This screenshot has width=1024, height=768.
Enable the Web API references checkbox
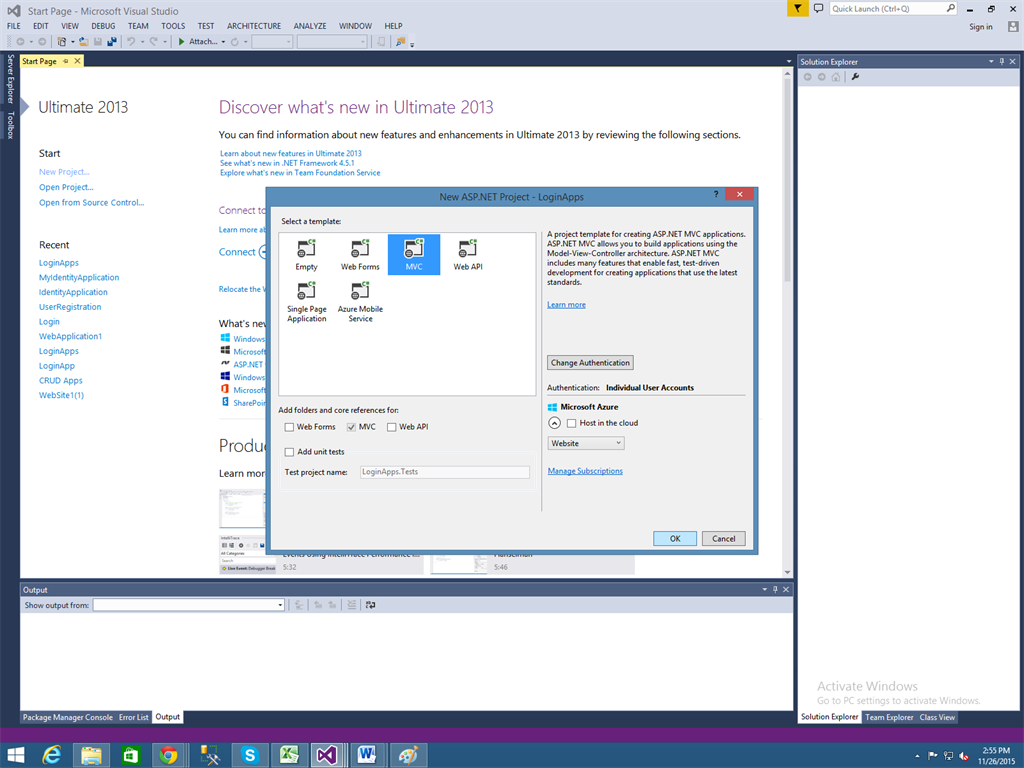click(392, 427)
